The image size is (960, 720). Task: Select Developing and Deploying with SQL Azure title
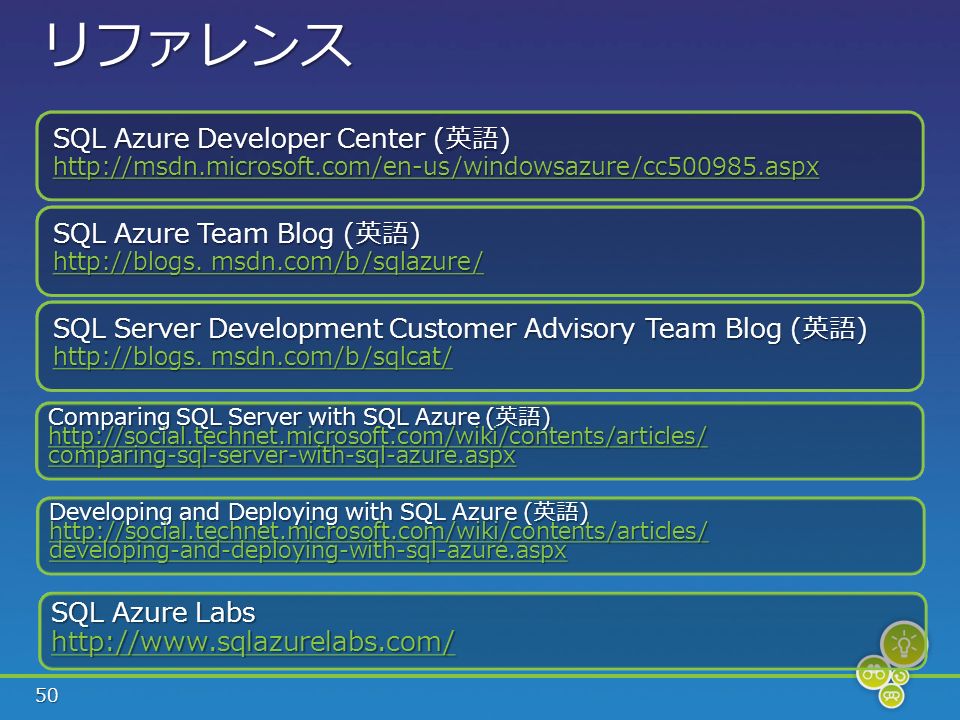click(318, 512)
